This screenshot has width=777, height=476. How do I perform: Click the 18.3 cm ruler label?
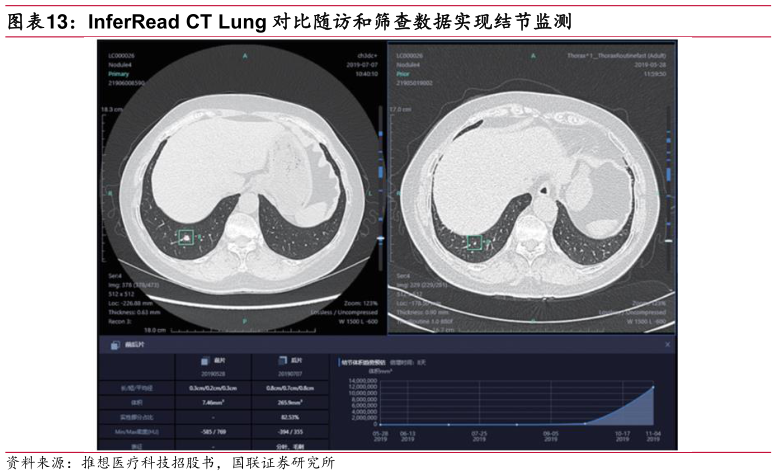(112, 109)
